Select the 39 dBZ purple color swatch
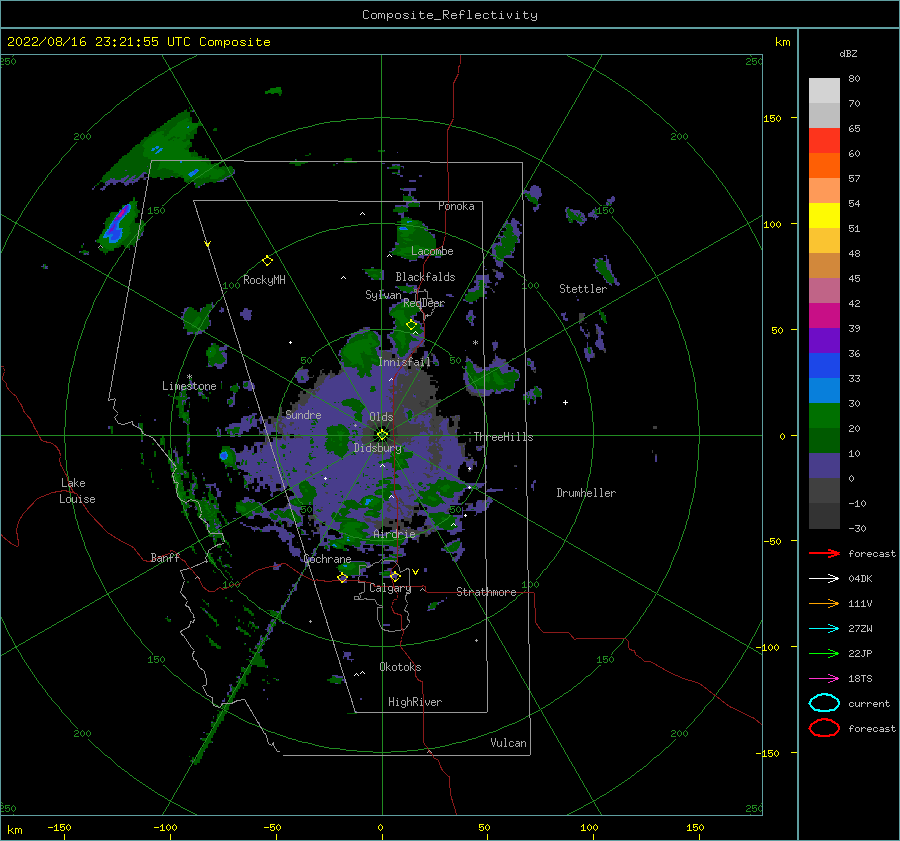 click(x=824, y=340)
